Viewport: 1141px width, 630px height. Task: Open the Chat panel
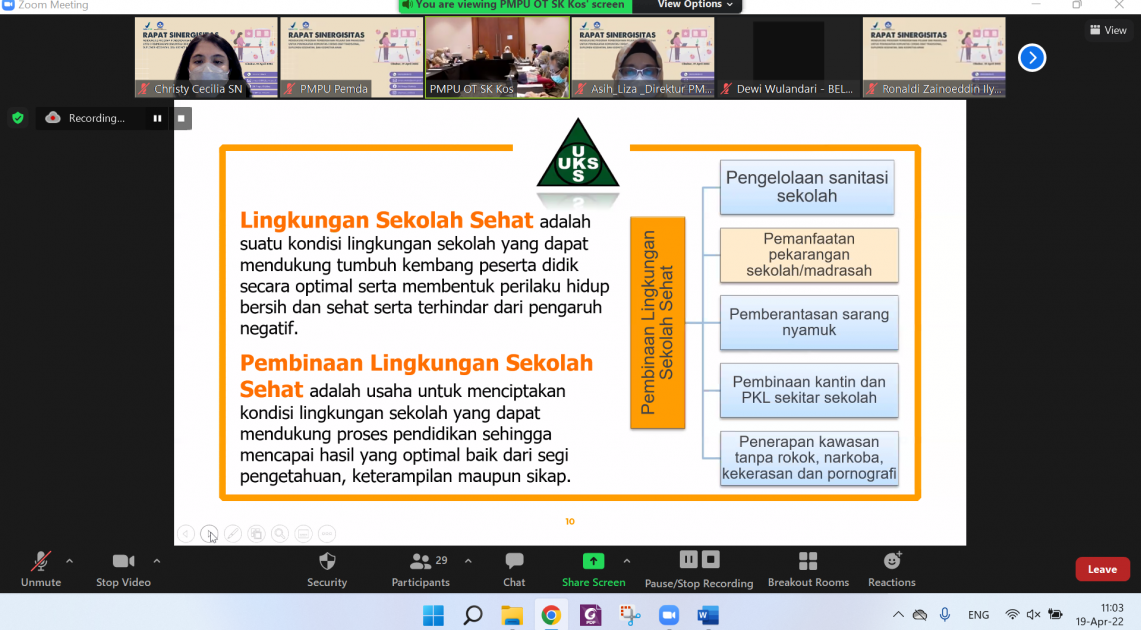pos(514,568)
